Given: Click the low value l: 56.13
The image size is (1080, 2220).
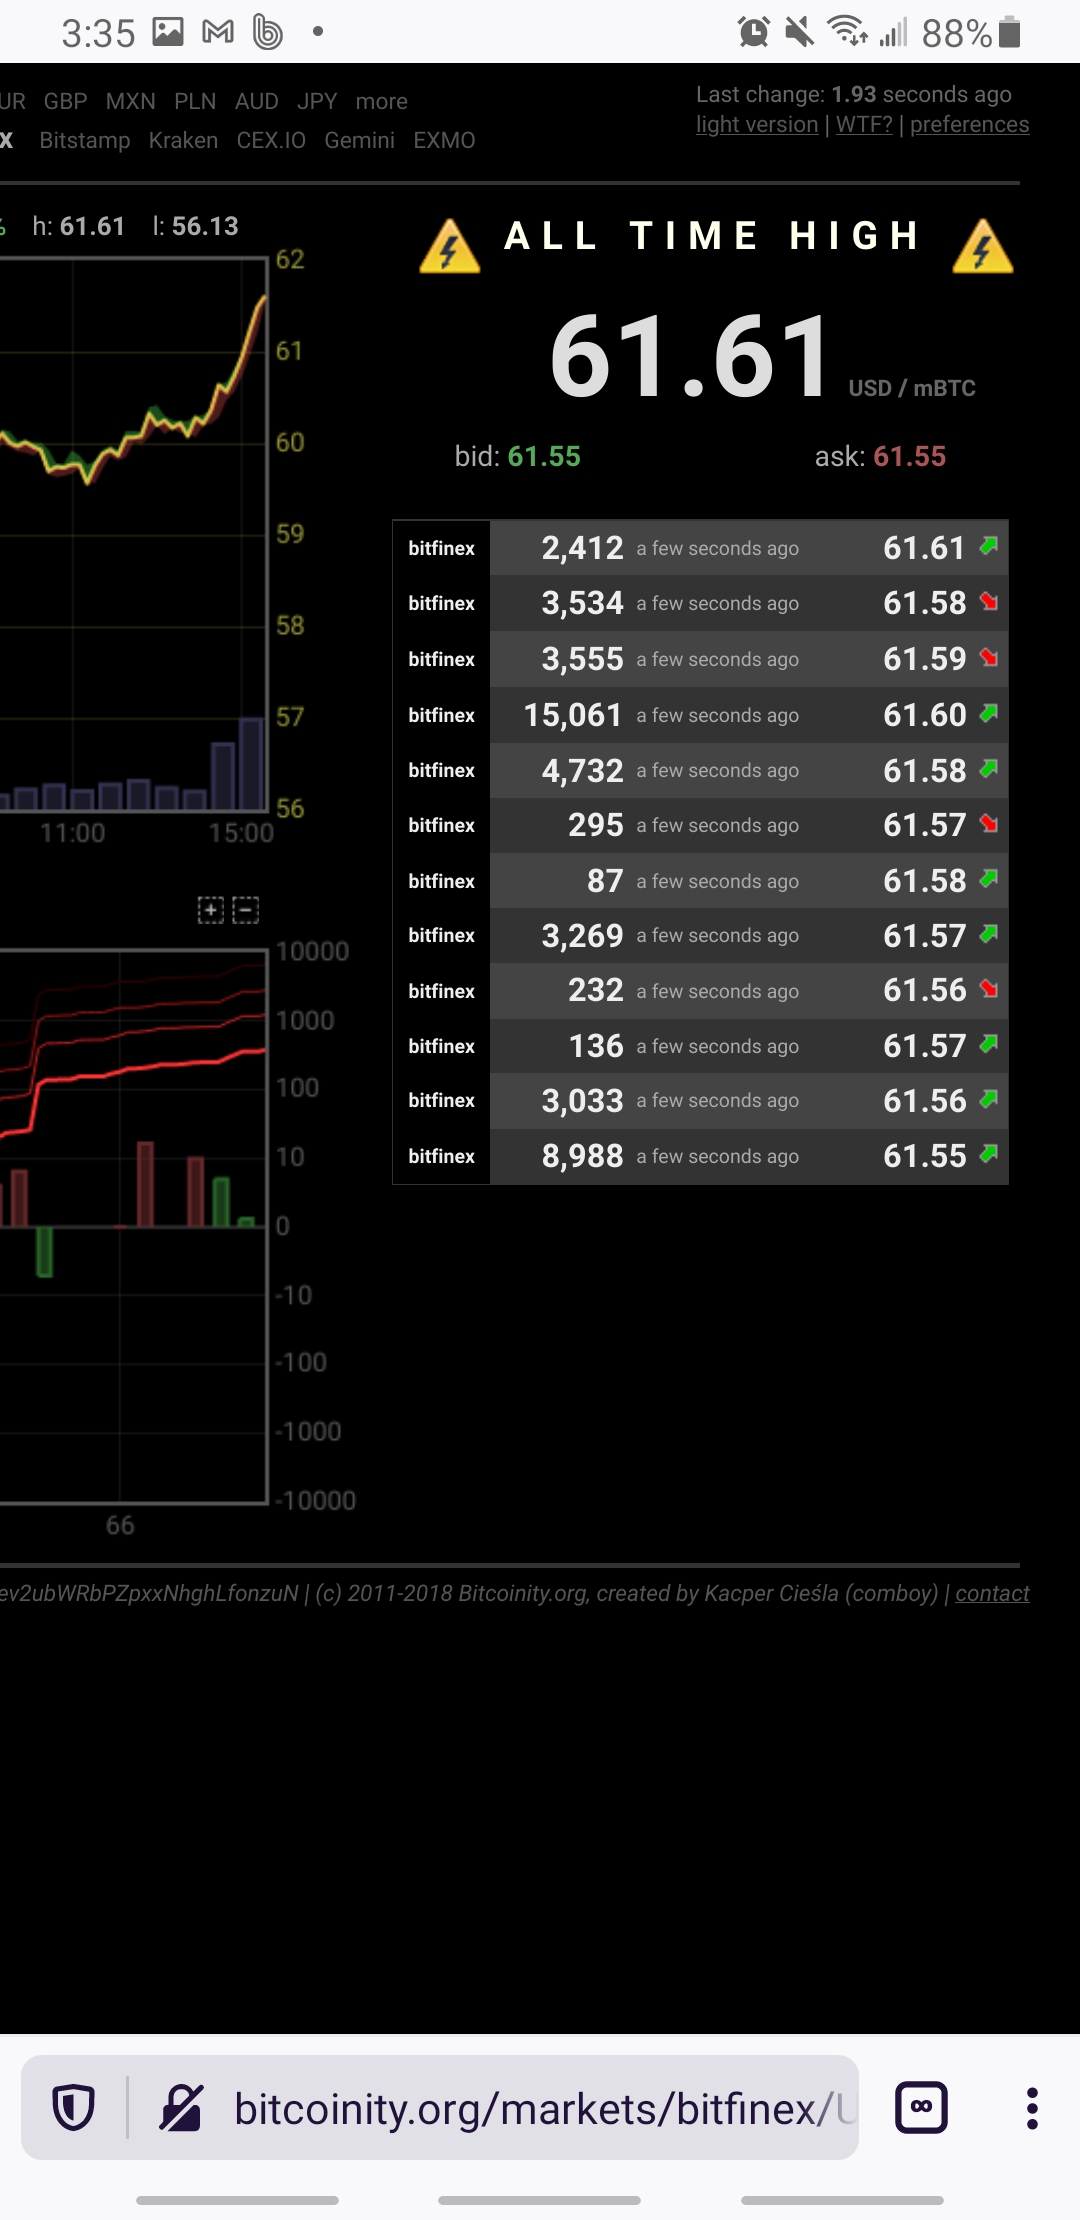Looking at the screenshot, I should click(195, 226).
